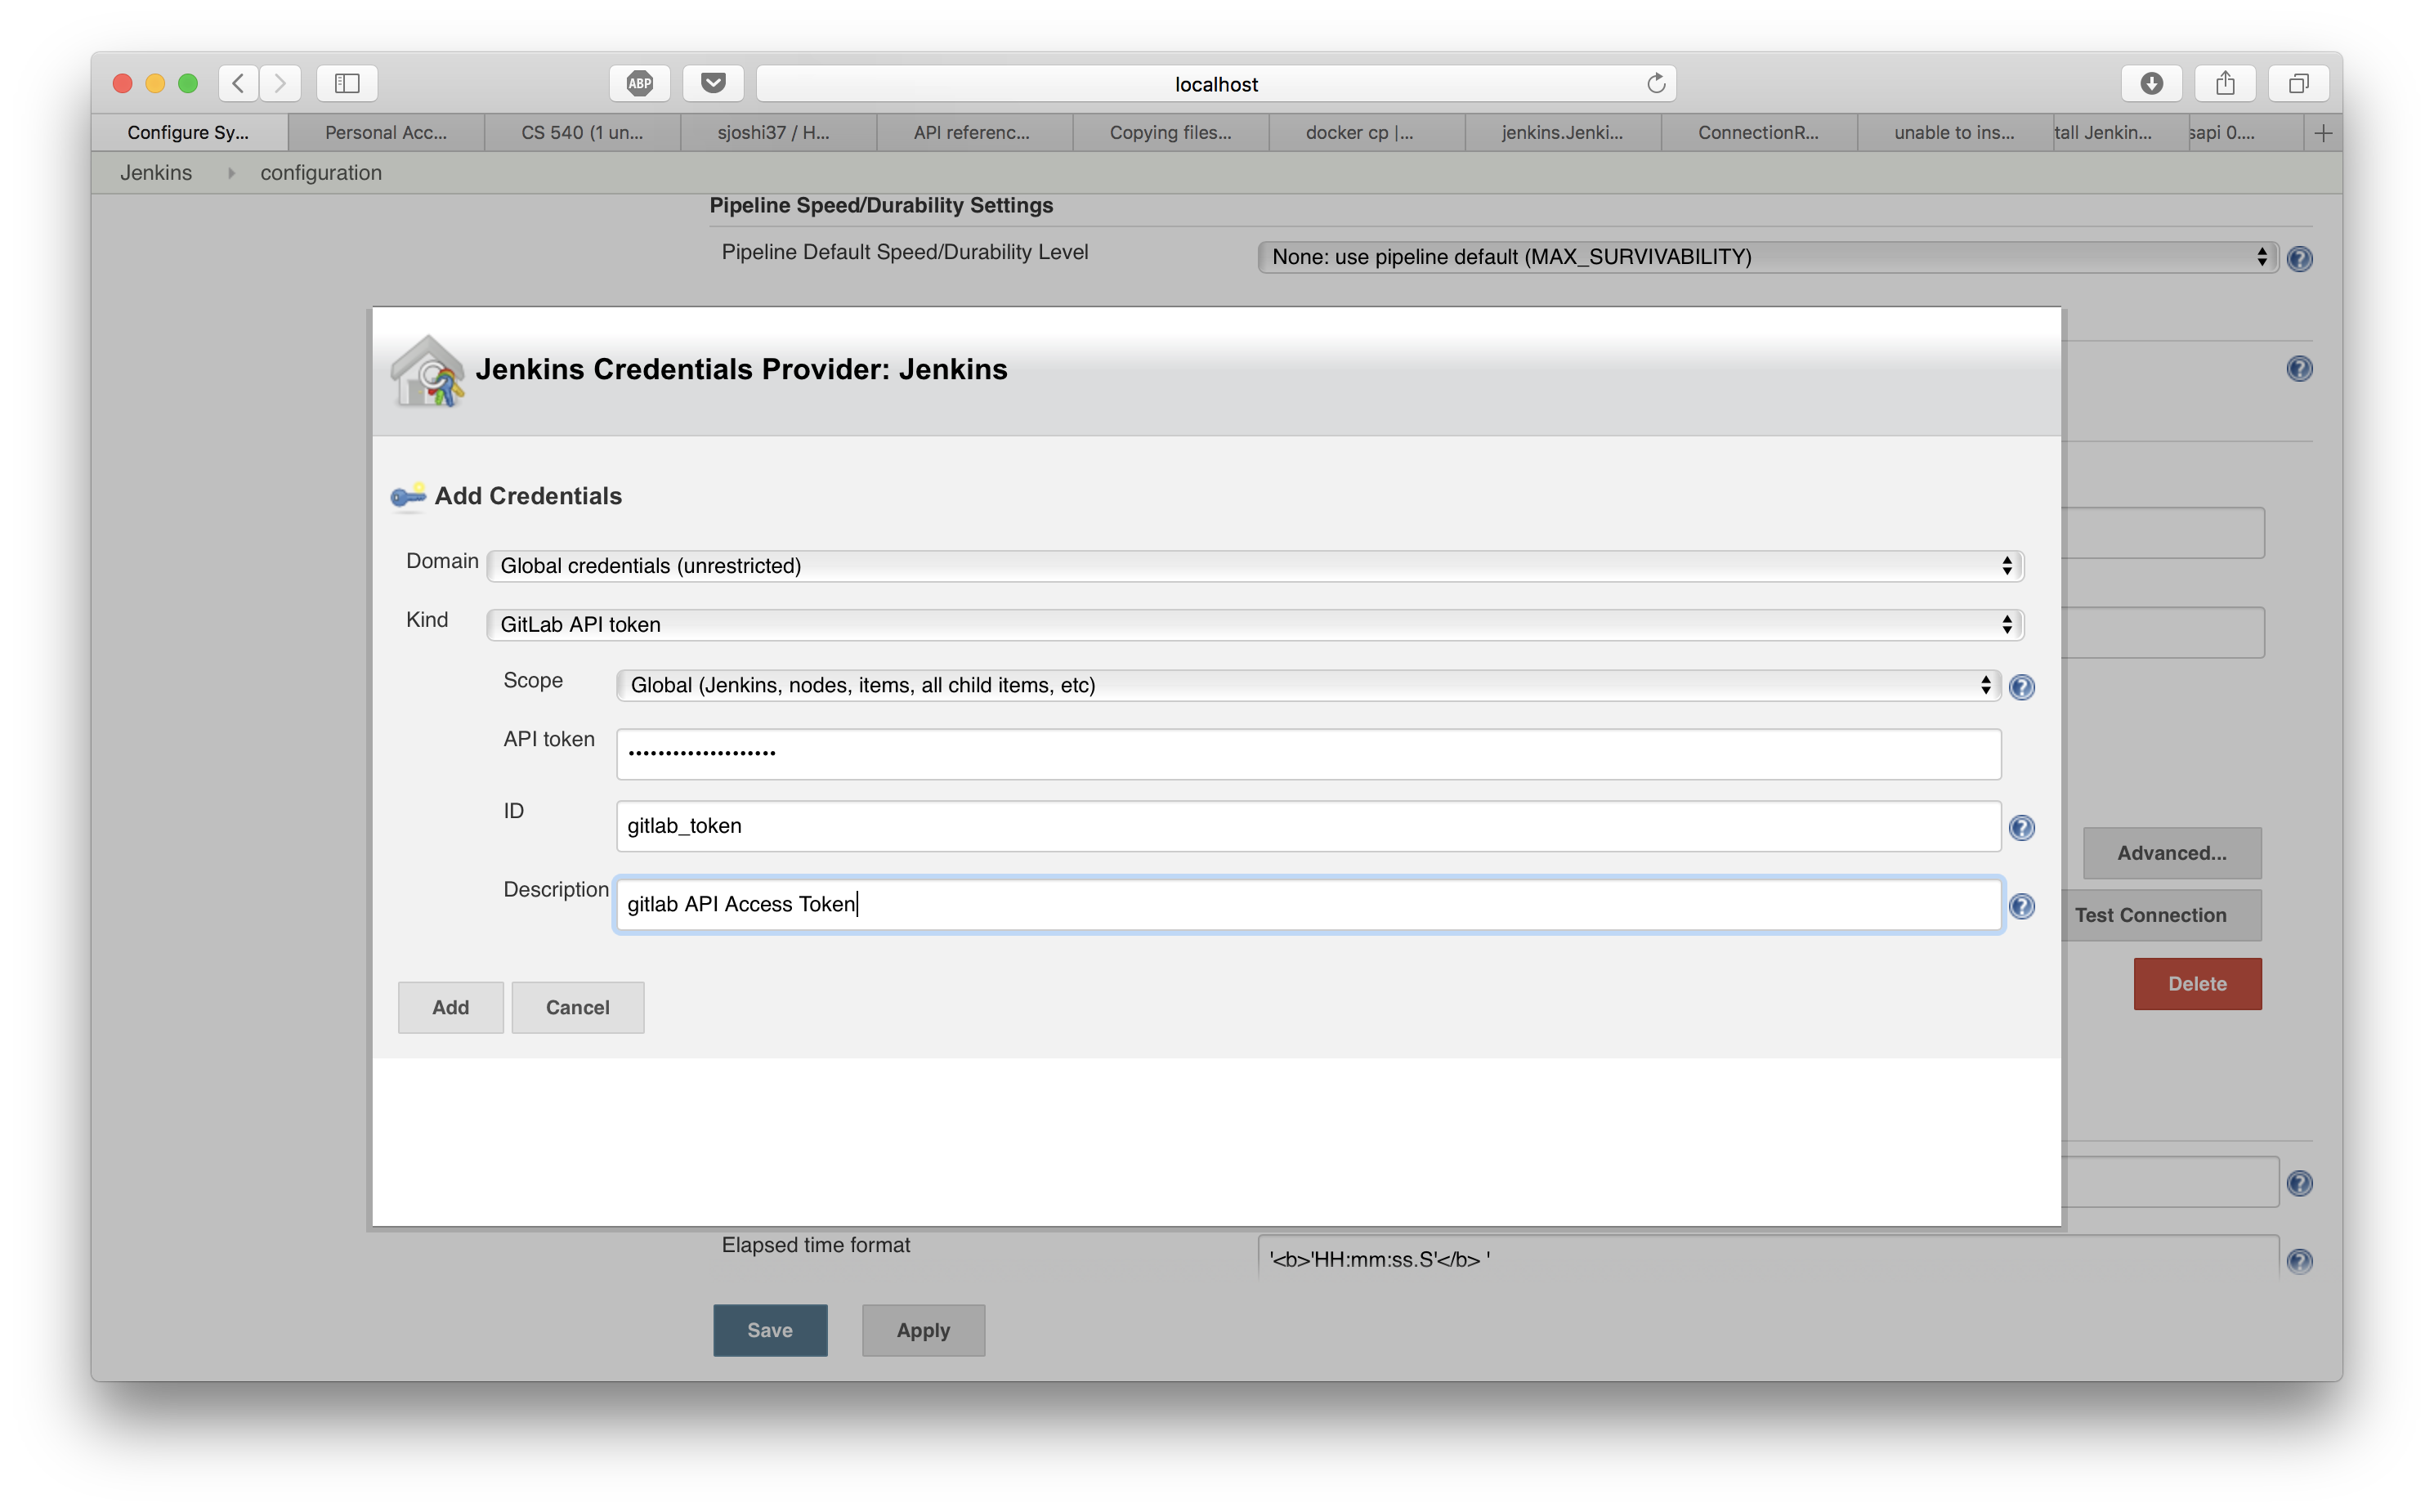Screen dimensions: 2434x1512
Task: Open the Scope dropdown Global Jenkins nodes
Action: pyautogui.click(x=1308, y=685)
